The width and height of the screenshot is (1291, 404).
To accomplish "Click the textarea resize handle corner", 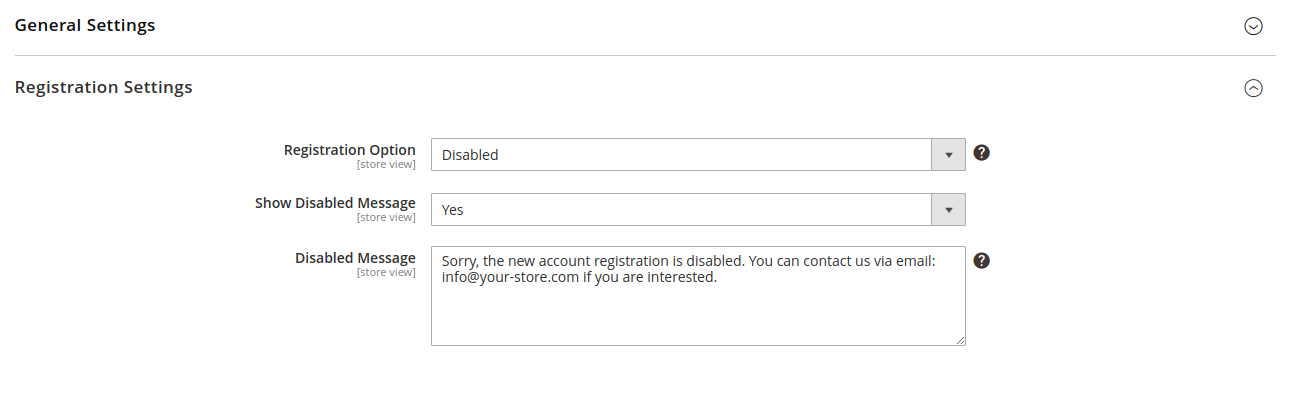I will (960, 340).
